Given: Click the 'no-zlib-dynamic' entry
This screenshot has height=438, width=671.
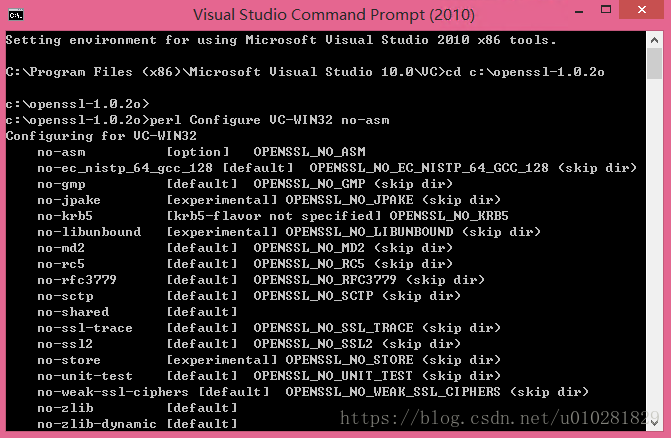Looking at the screenshot, I should (97, 425).
